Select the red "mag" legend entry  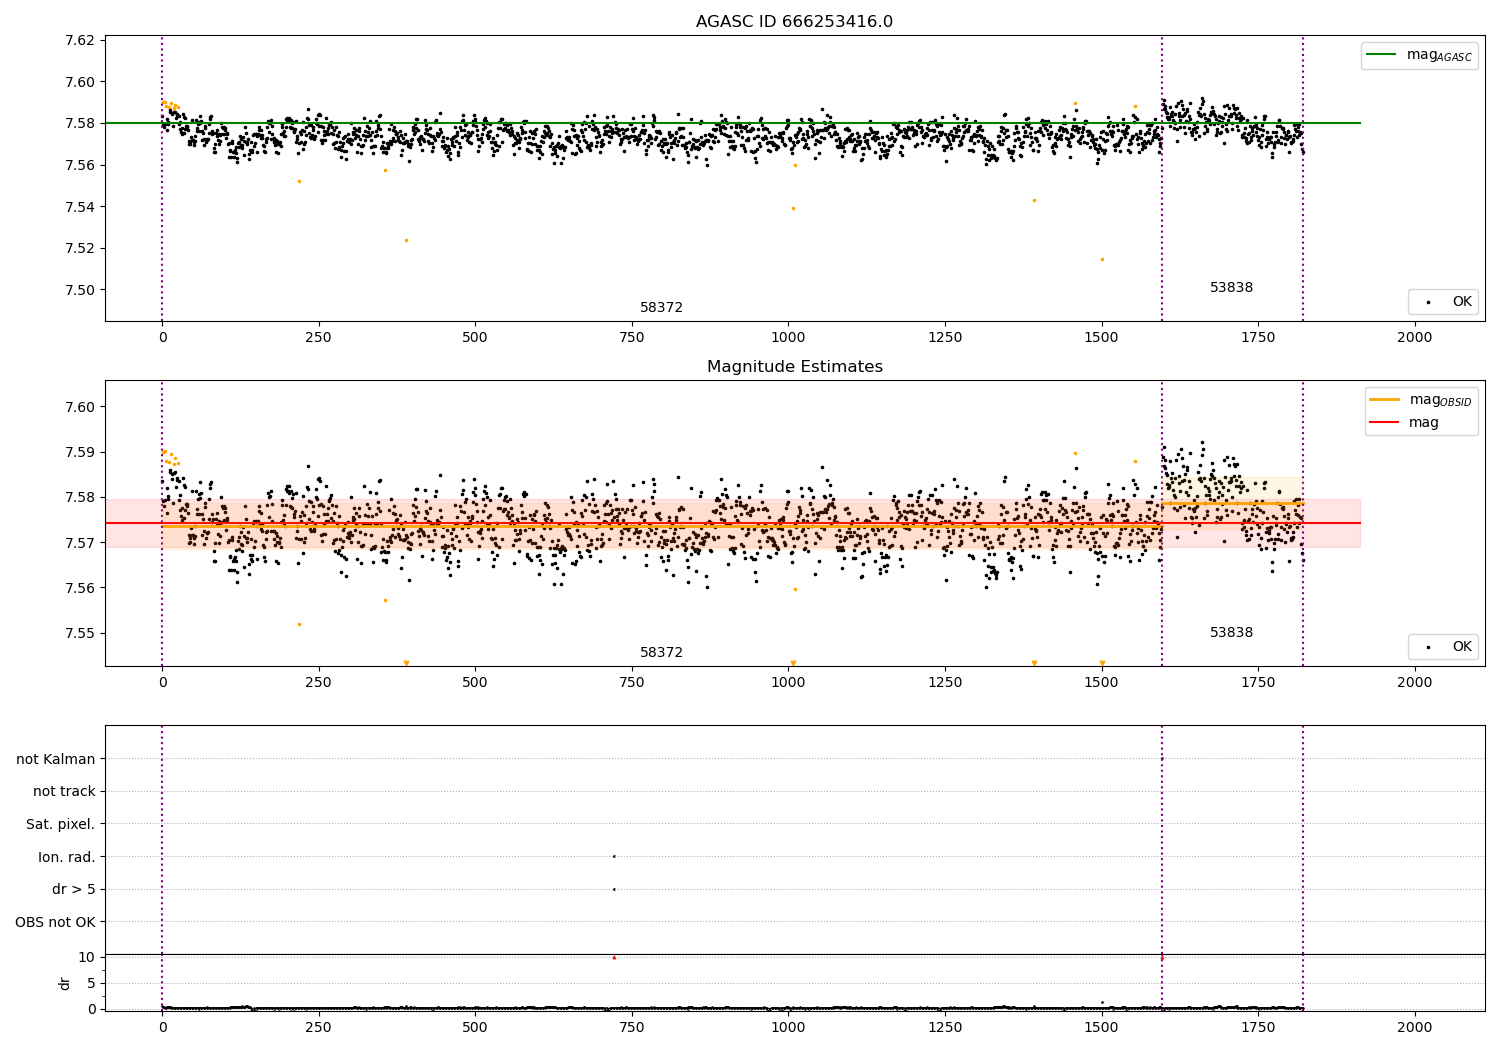(x=1404, y=422)
